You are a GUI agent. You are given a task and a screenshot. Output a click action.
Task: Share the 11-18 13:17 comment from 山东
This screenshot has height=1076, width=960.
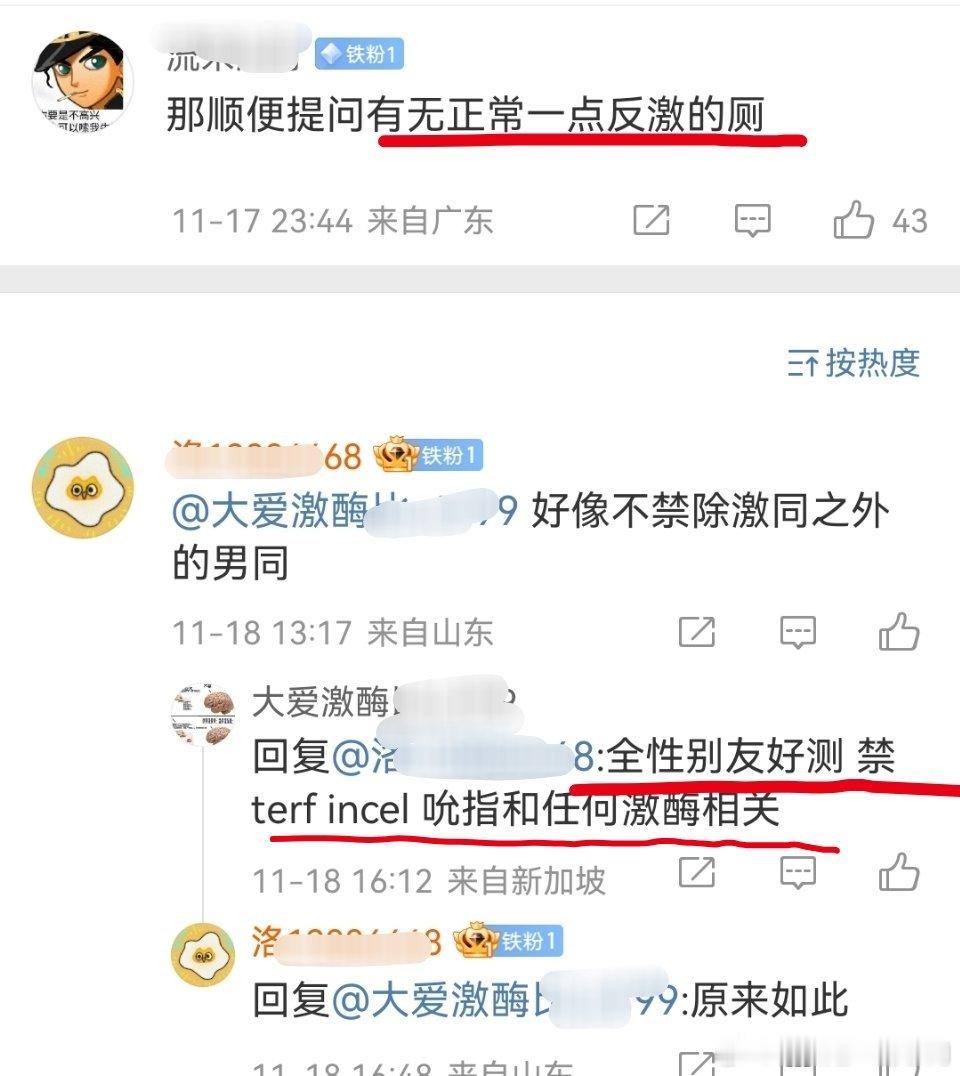(696, 631)
